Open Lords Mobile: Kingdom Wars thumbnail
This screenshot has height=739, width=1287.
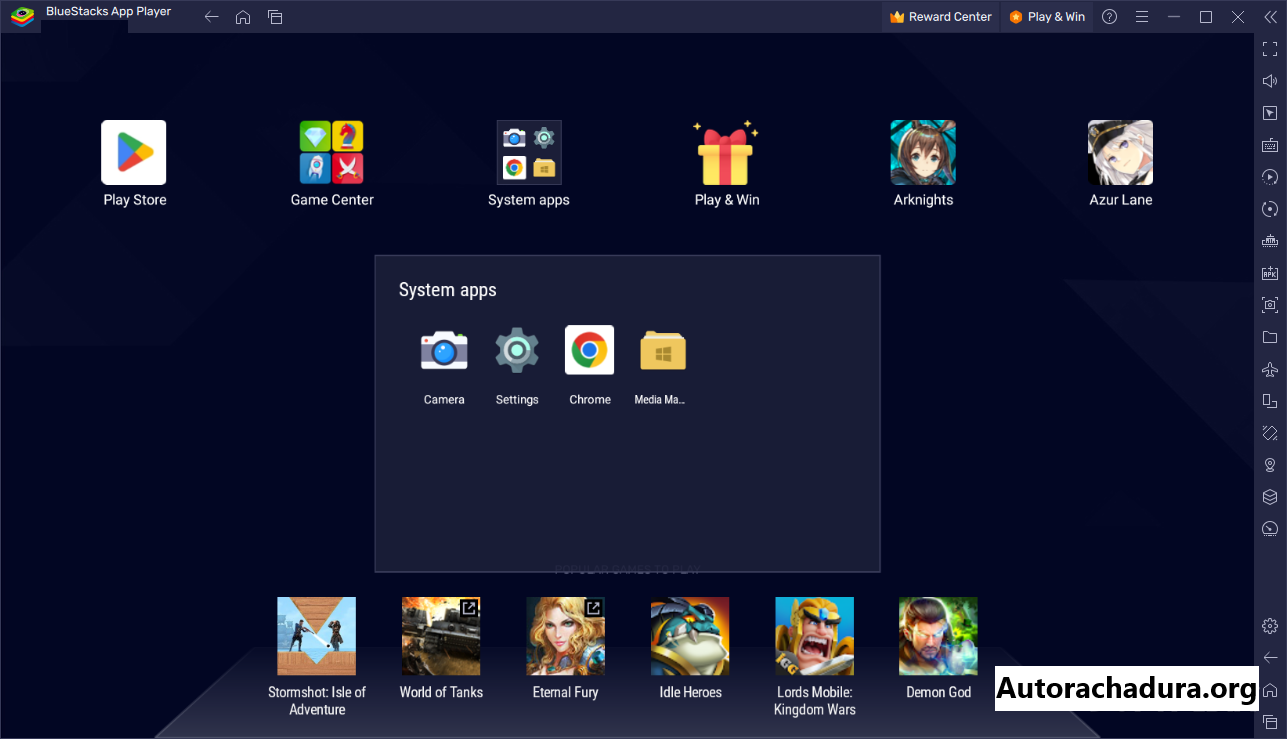tap(814, 636)
